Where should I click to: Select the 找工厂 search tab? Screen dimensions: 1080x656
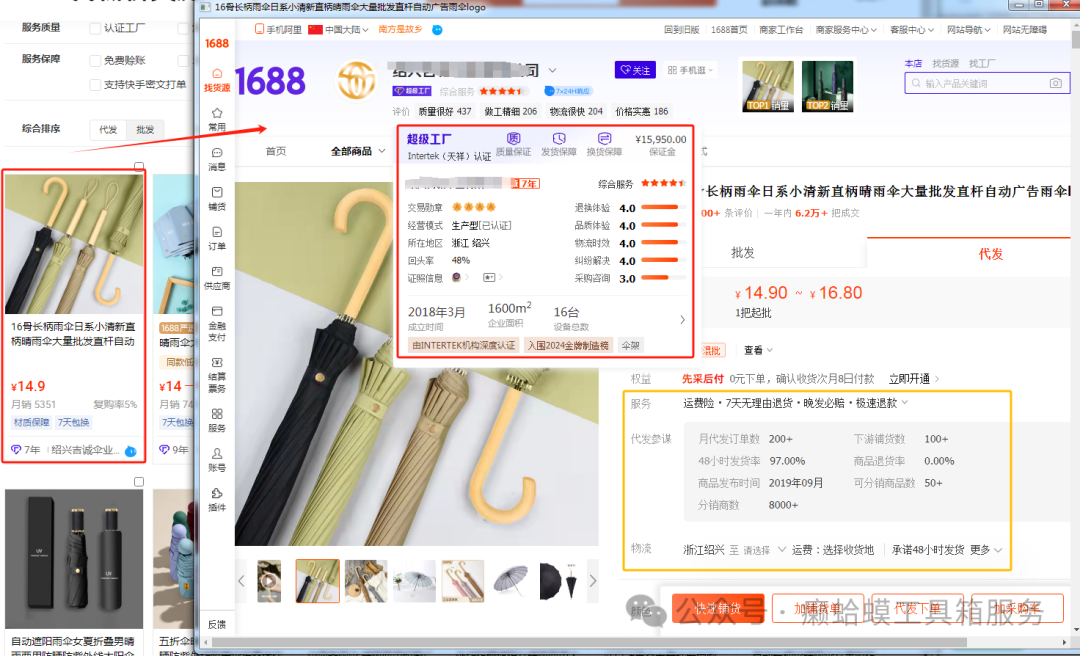[982, 63]
